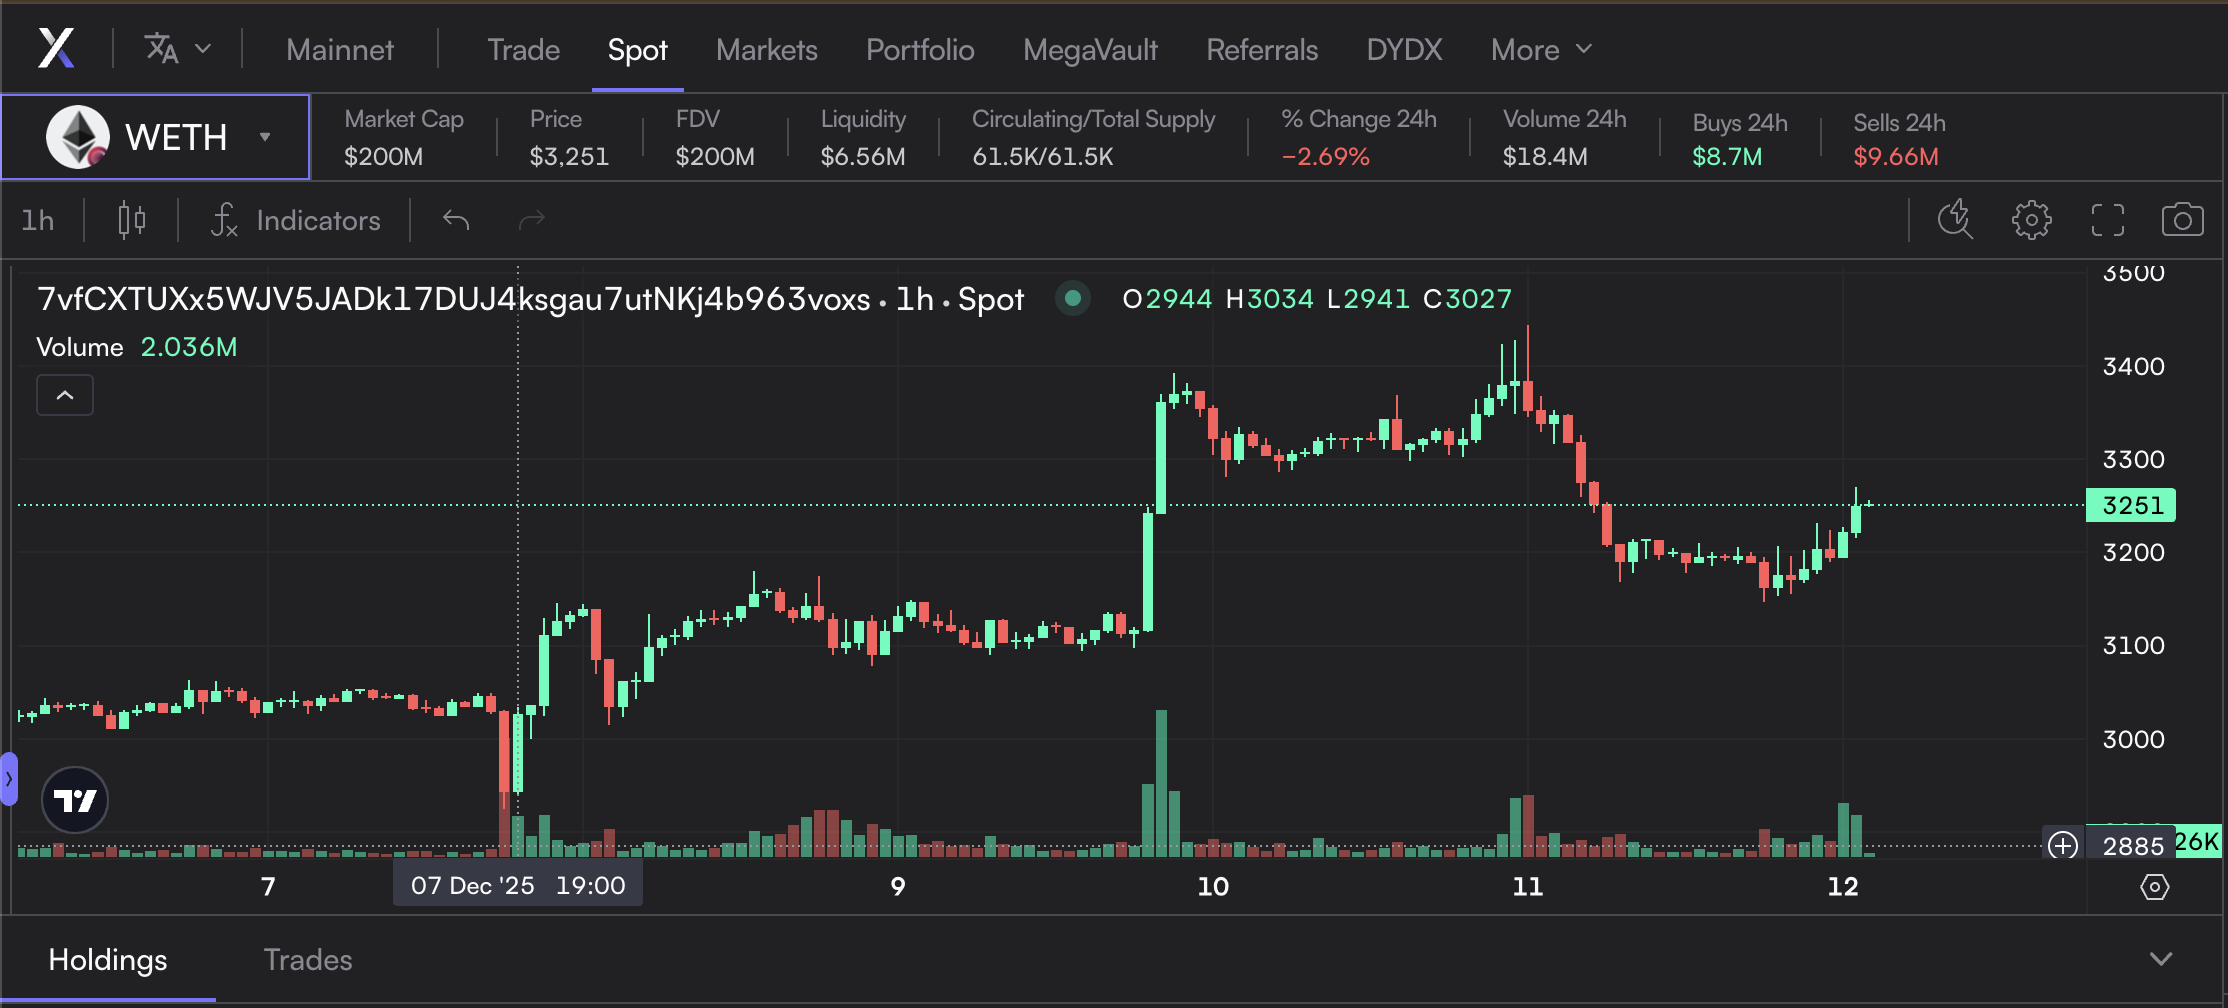
Task: Click the dYdX X logo
Action: 56,48
